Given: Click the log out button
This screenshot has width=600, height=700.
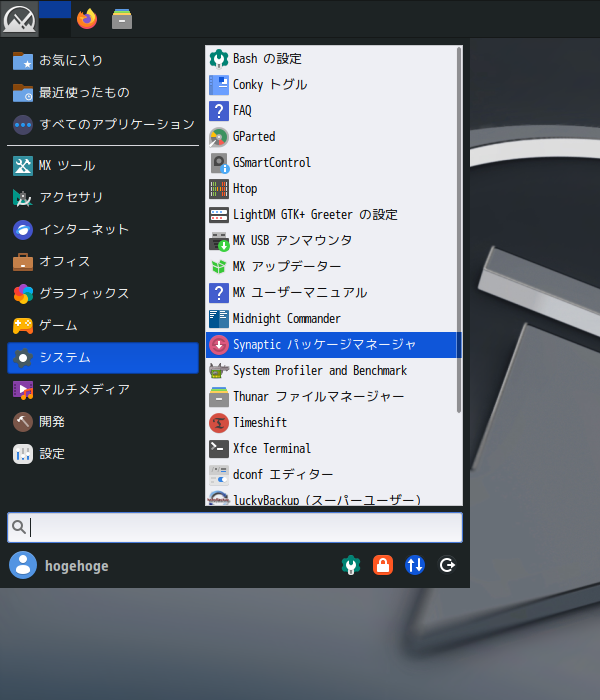Looking at the screenshot, I should point(447,565).
